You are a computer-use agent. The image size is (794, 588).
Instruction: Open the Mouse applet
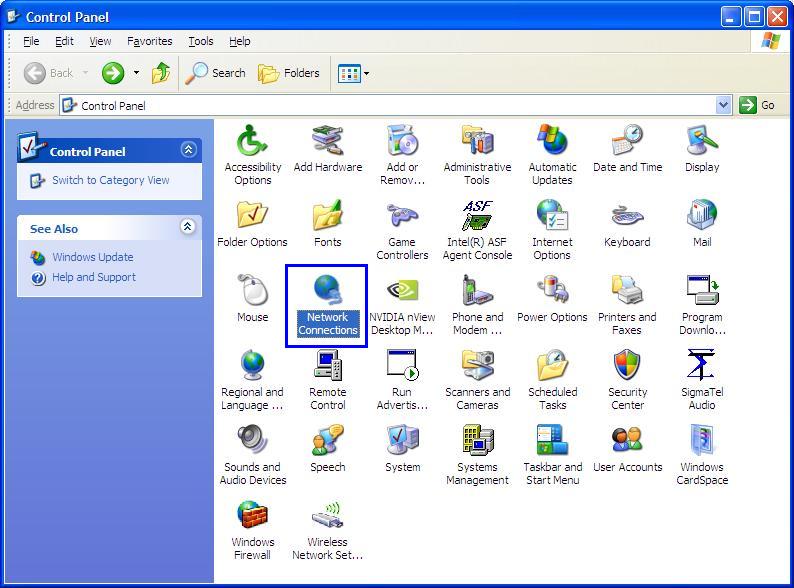(252, 298)
